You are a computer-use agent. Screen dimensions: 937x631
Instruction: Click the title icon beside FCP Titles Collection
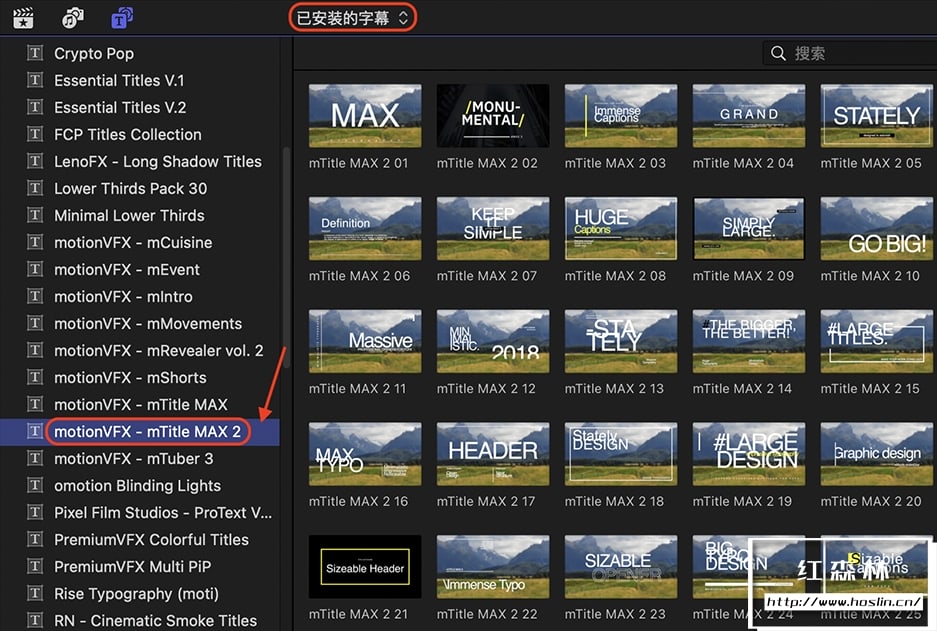[35, 134]
